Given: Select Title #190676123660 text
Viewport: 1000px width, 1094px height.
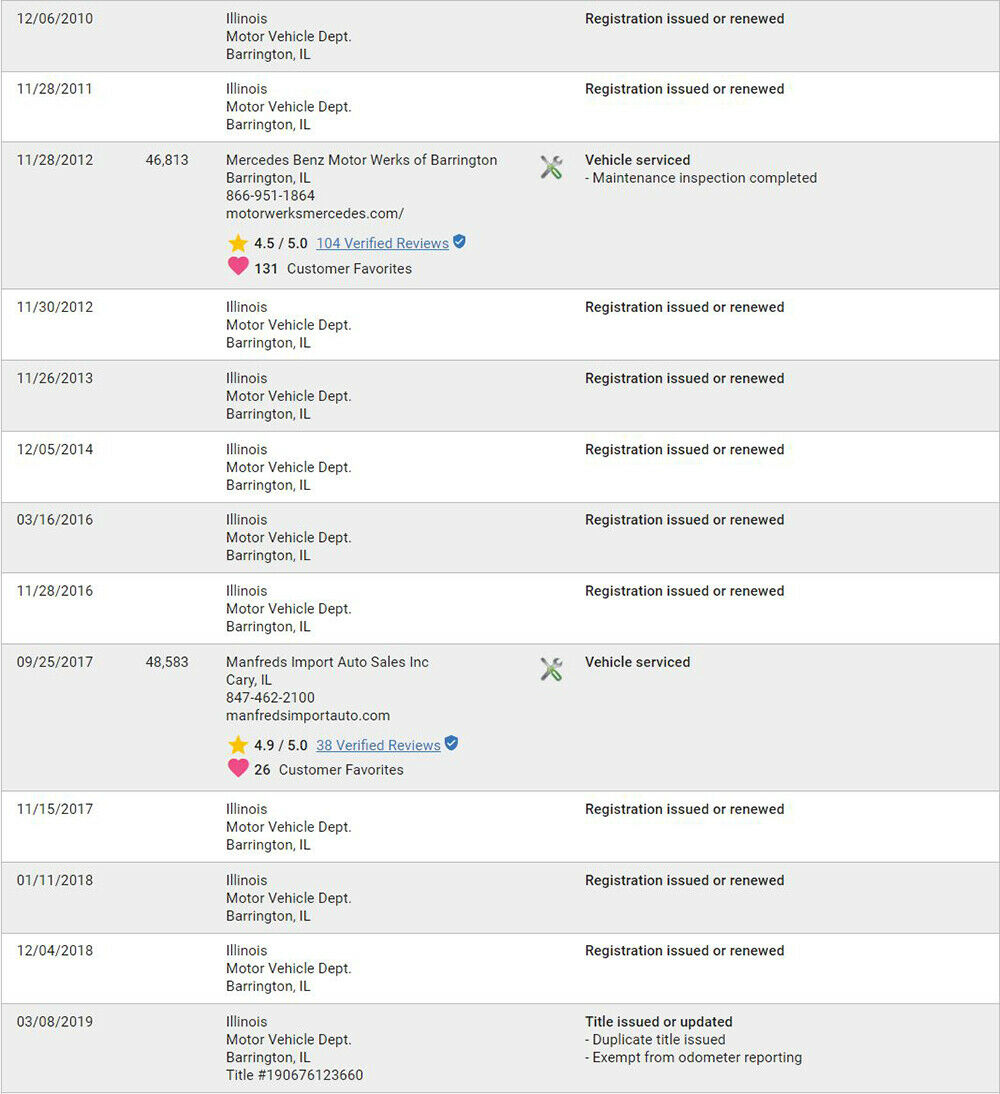Looking at the screenshot, I should 294,1075.
